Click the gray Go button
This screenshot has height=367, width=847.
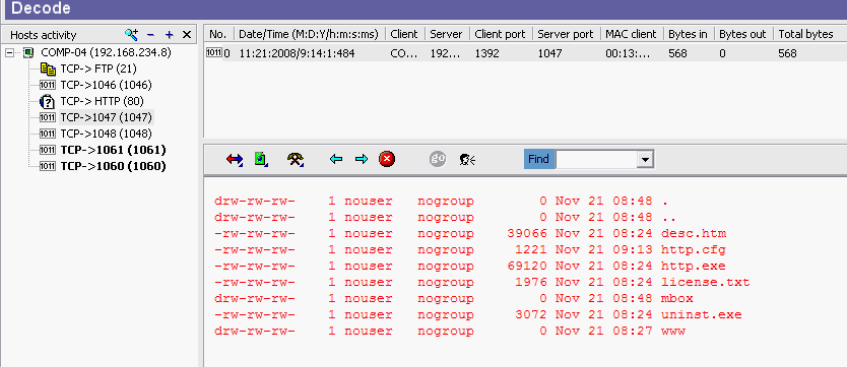coord(438,159)
